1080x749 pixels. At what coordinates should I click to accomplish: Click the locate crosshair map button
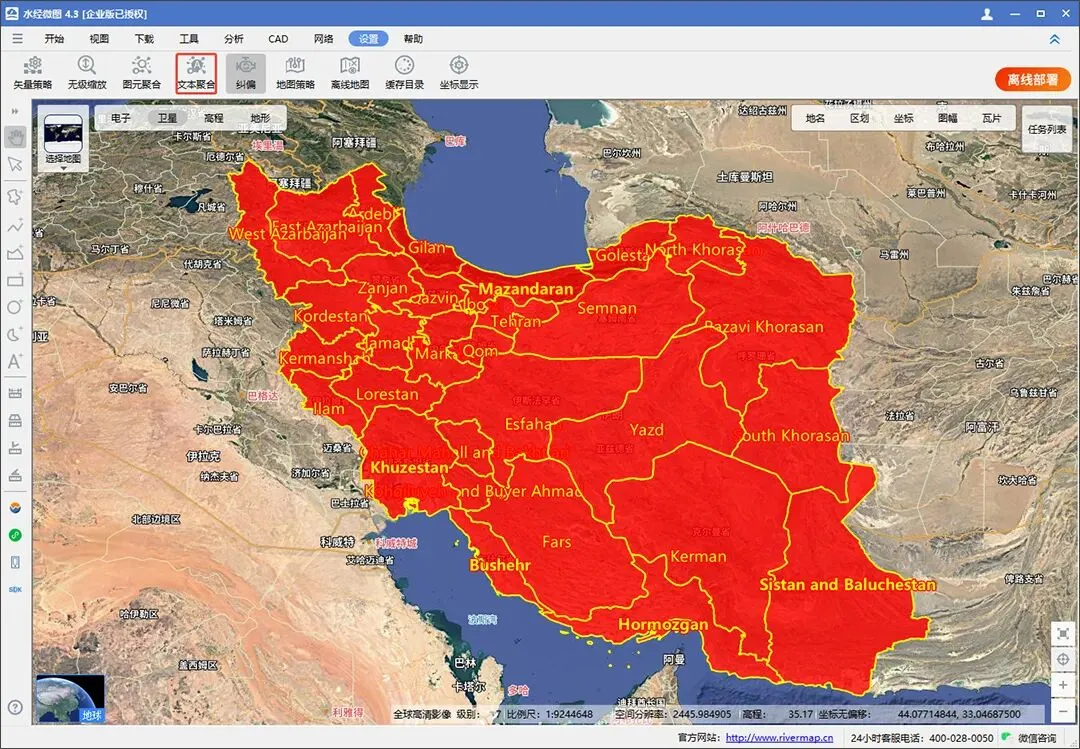(x=1063, y=659)
